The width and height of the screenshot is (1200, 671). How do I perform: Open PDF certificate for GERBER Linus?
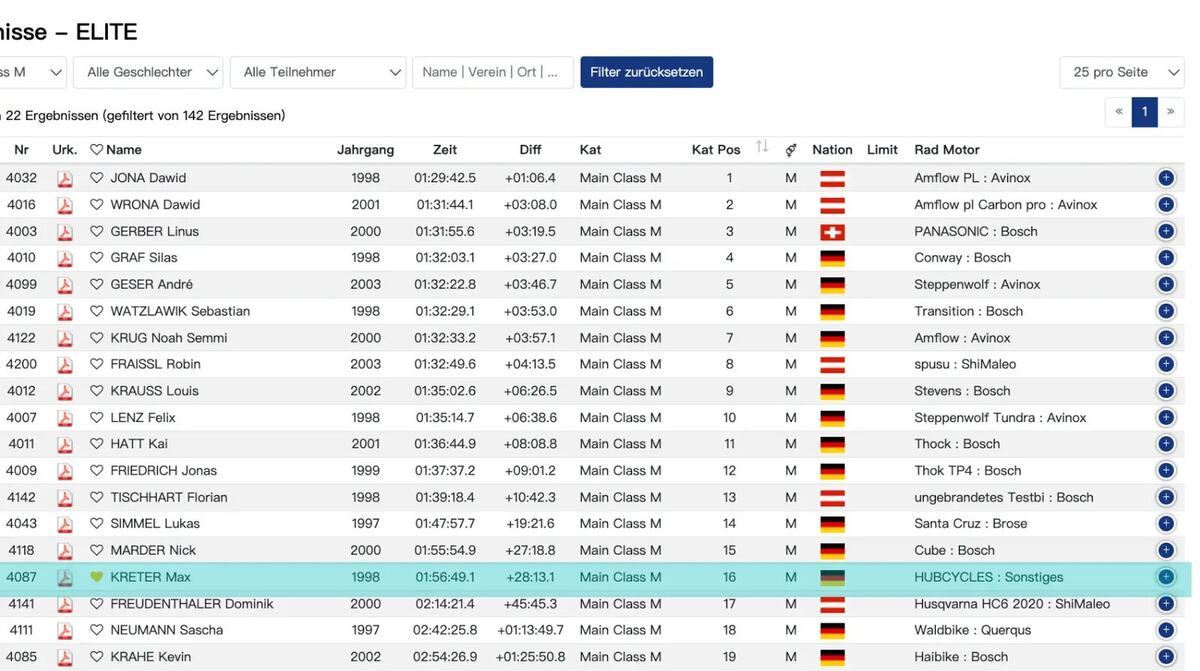[x=65, y=231]
